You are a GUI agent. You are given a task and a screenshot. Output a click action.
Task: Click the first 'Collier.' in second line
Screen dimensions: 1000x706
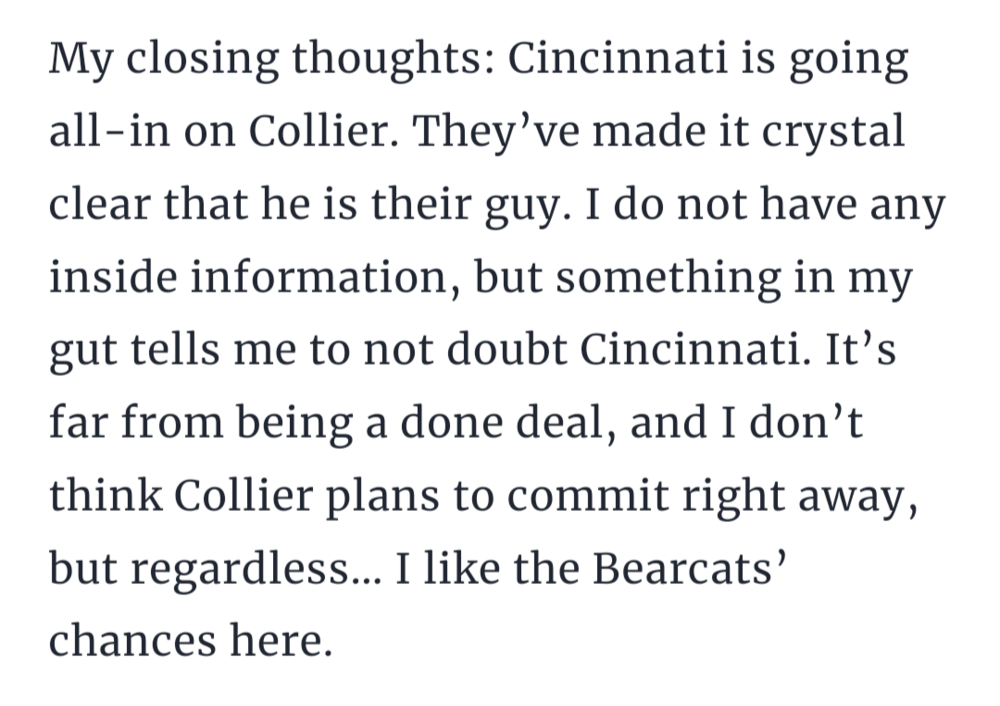(323, 131)
